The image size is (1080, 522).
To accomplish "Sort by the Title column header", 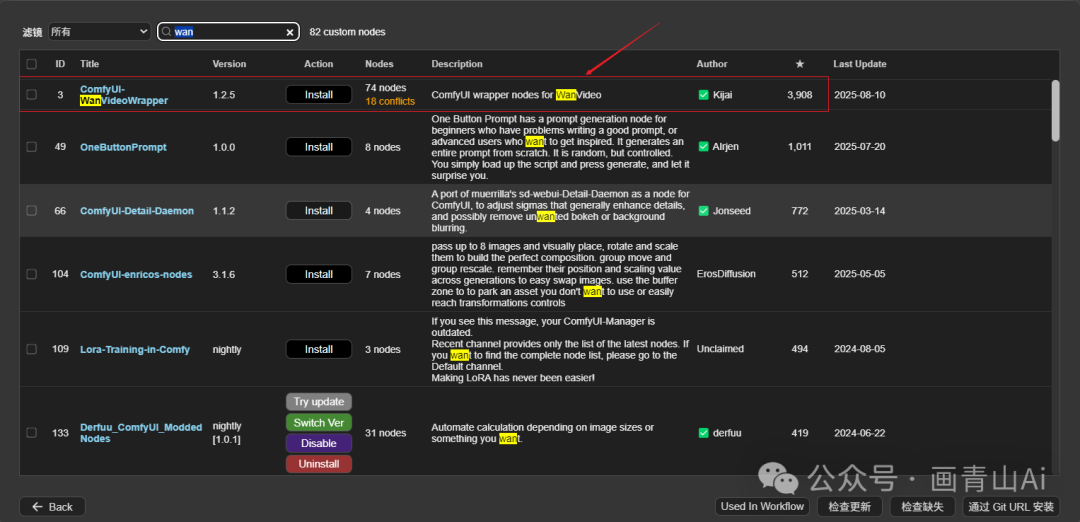I will (x=90, y=64).
